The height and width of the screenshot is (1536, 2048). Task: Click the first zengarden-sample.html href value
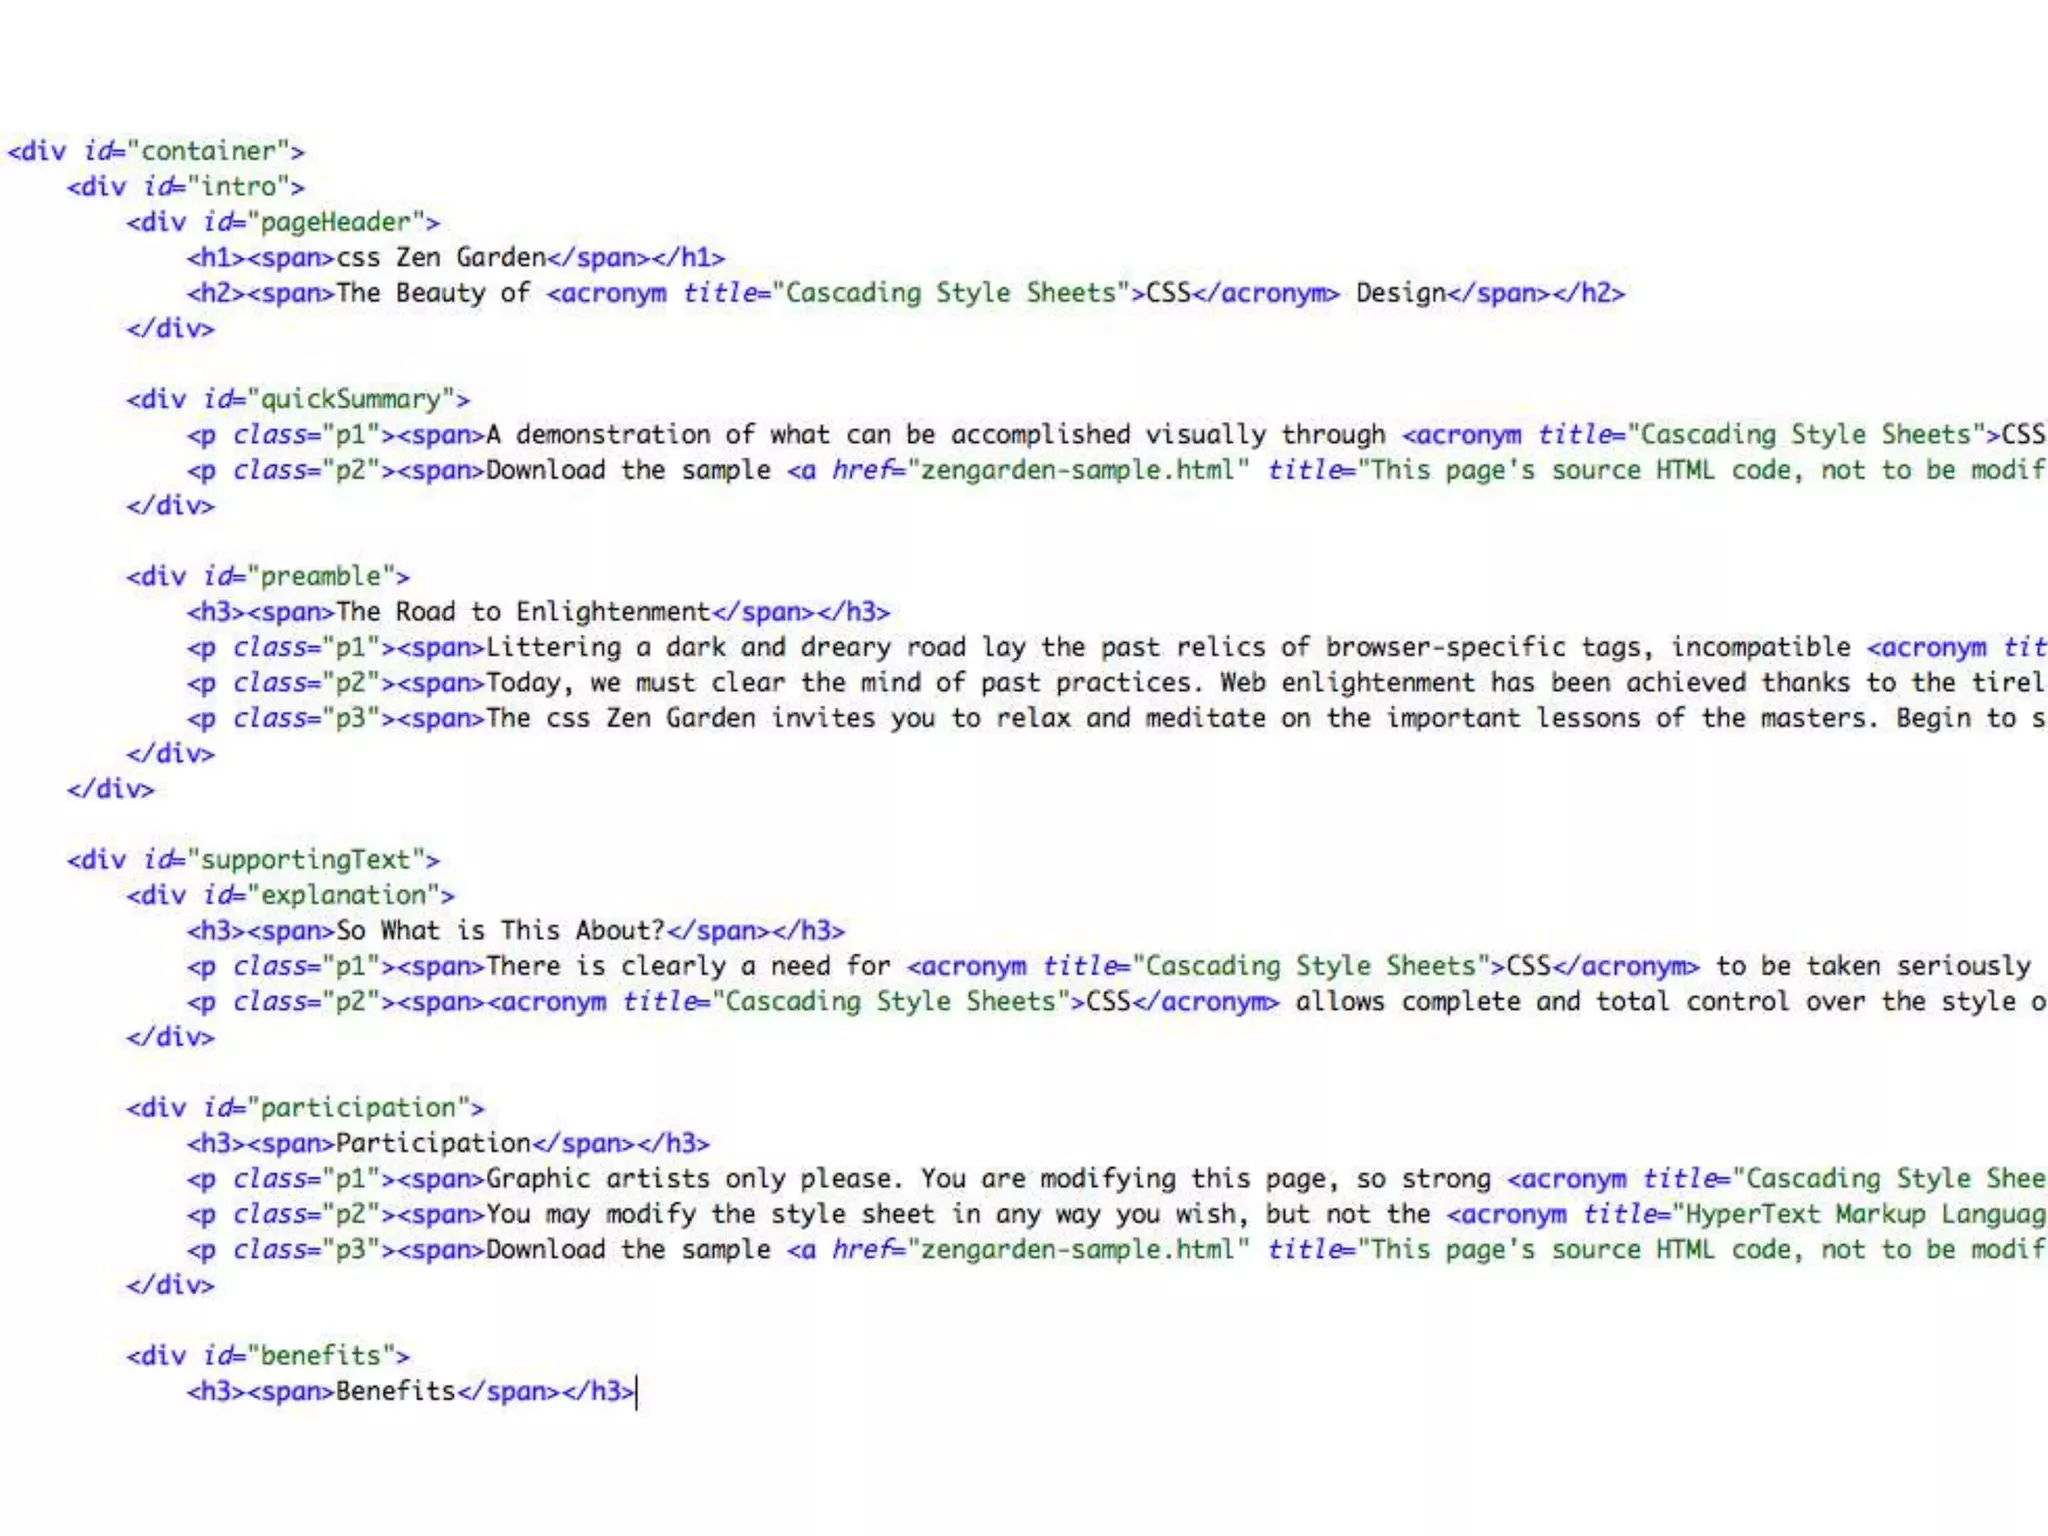pos(1078,470)
